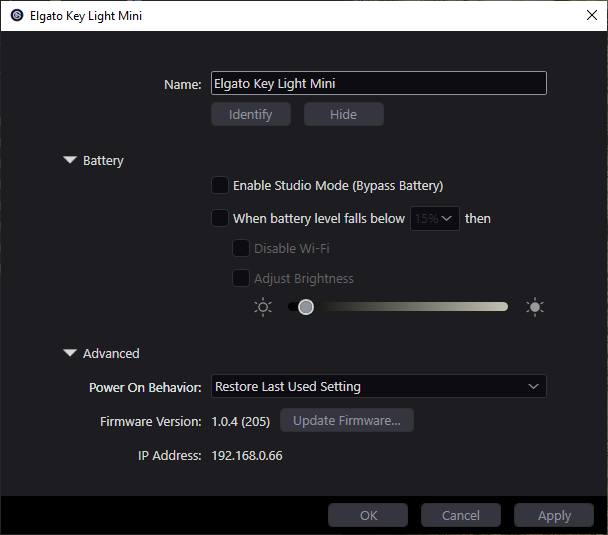608x535 pixels.
Task: Click in the Name input field
Action: 379,83
